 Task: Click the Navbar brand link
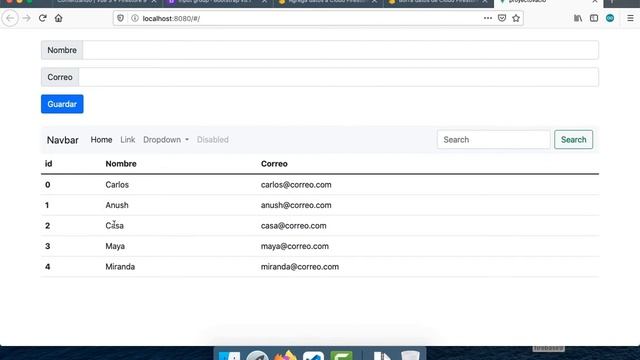tap(62, 140)
